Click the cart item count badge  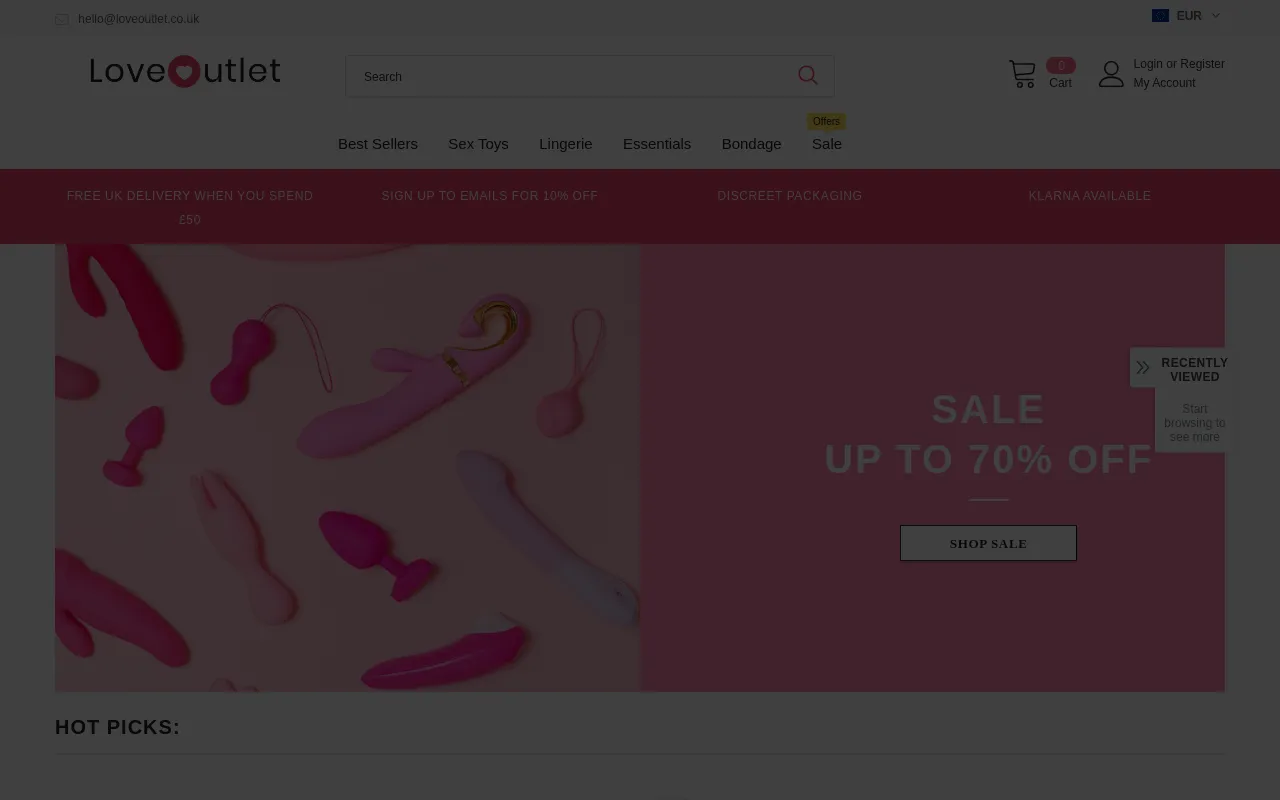[1061, 65]
